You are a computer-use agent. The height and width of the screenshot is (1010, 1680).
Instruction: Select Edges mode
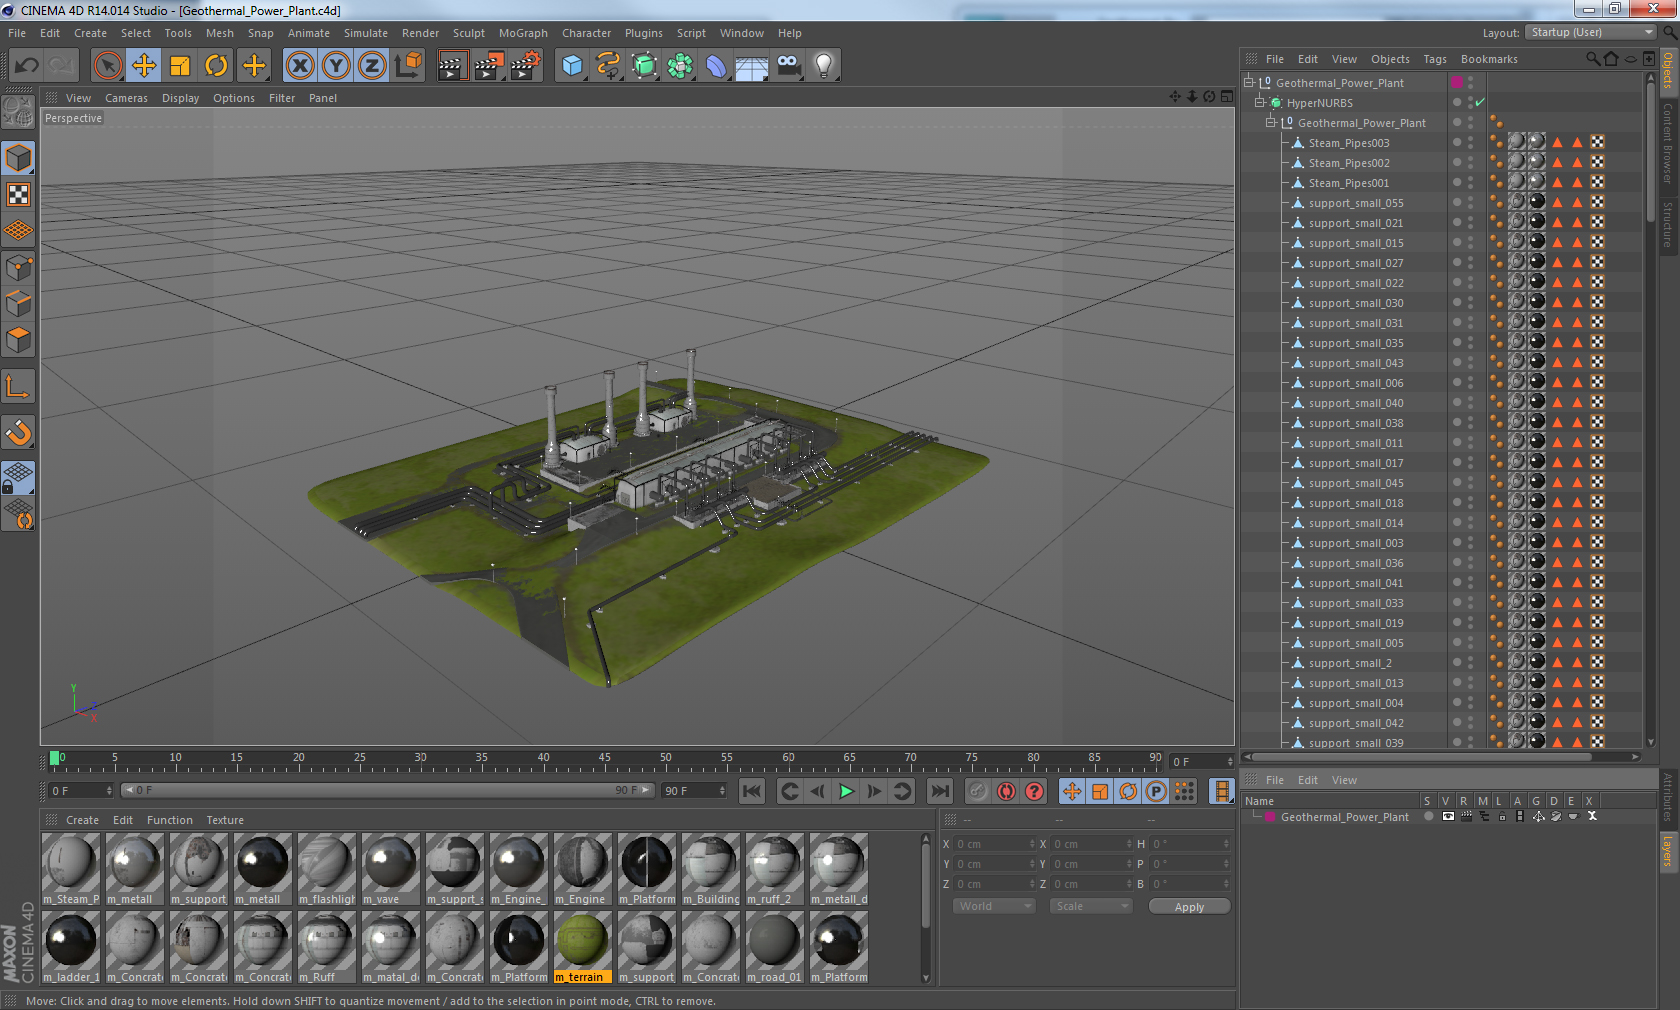click(x=18, y=304)
